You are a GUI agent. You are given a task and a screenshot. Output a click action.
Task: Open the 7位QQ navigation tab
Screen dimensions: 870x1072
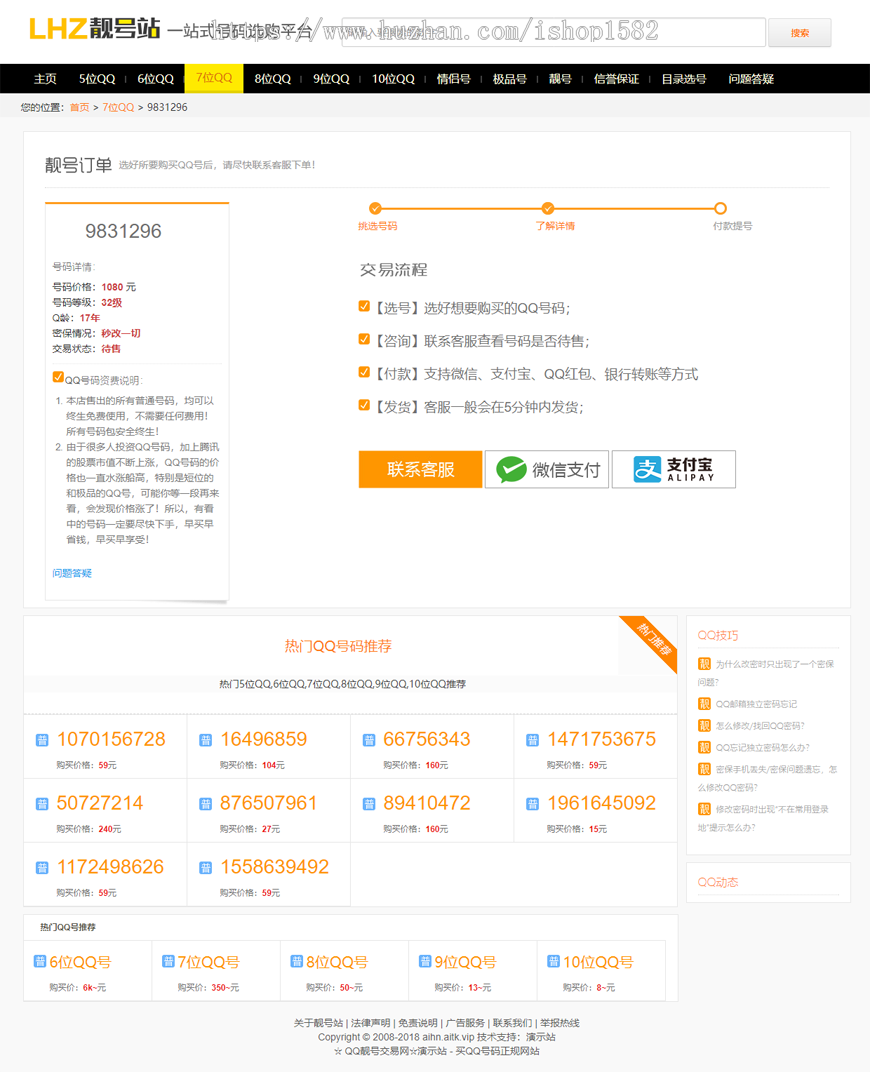click(214, 78)
